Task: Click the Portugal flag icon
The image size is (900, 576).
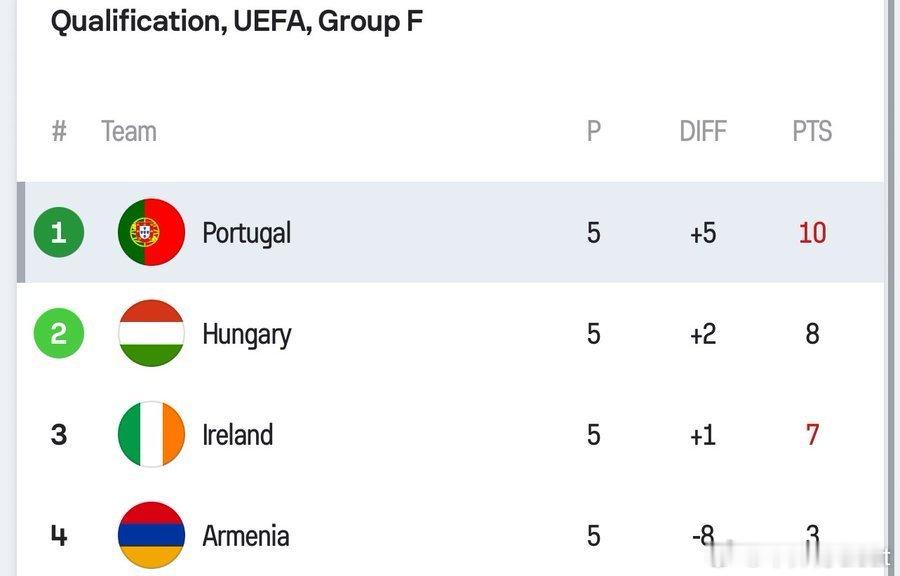Action: 151,232
